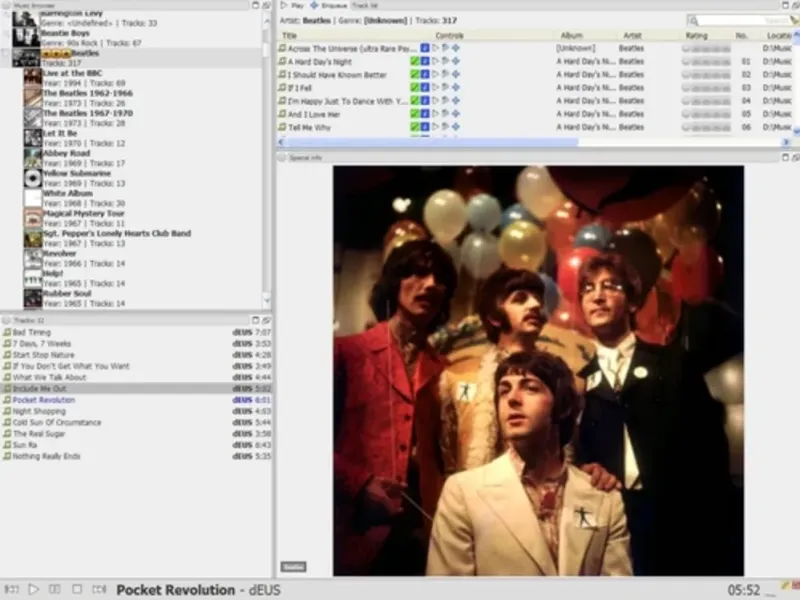
Task: Maximize the Tracks panel
Action: (256, 320)
